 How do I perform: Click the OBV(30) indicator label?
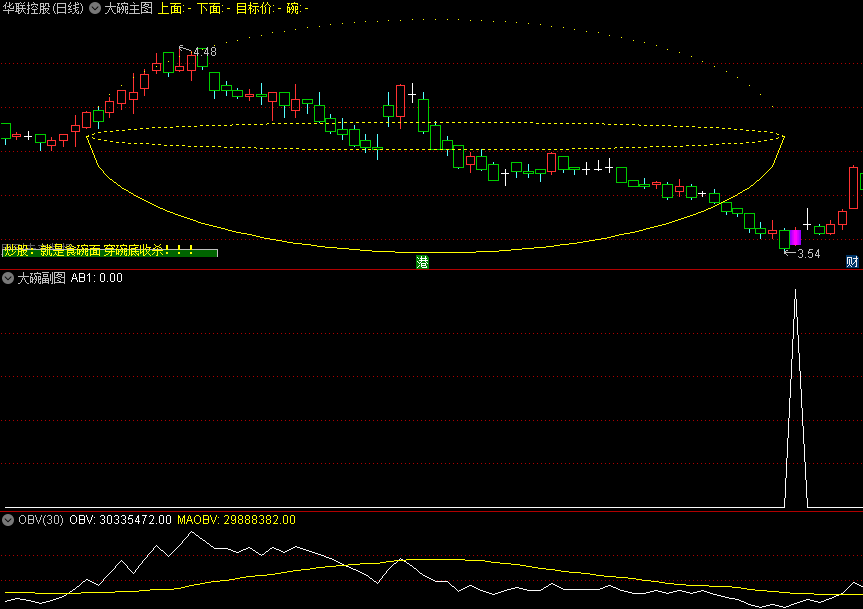[41, 520]
